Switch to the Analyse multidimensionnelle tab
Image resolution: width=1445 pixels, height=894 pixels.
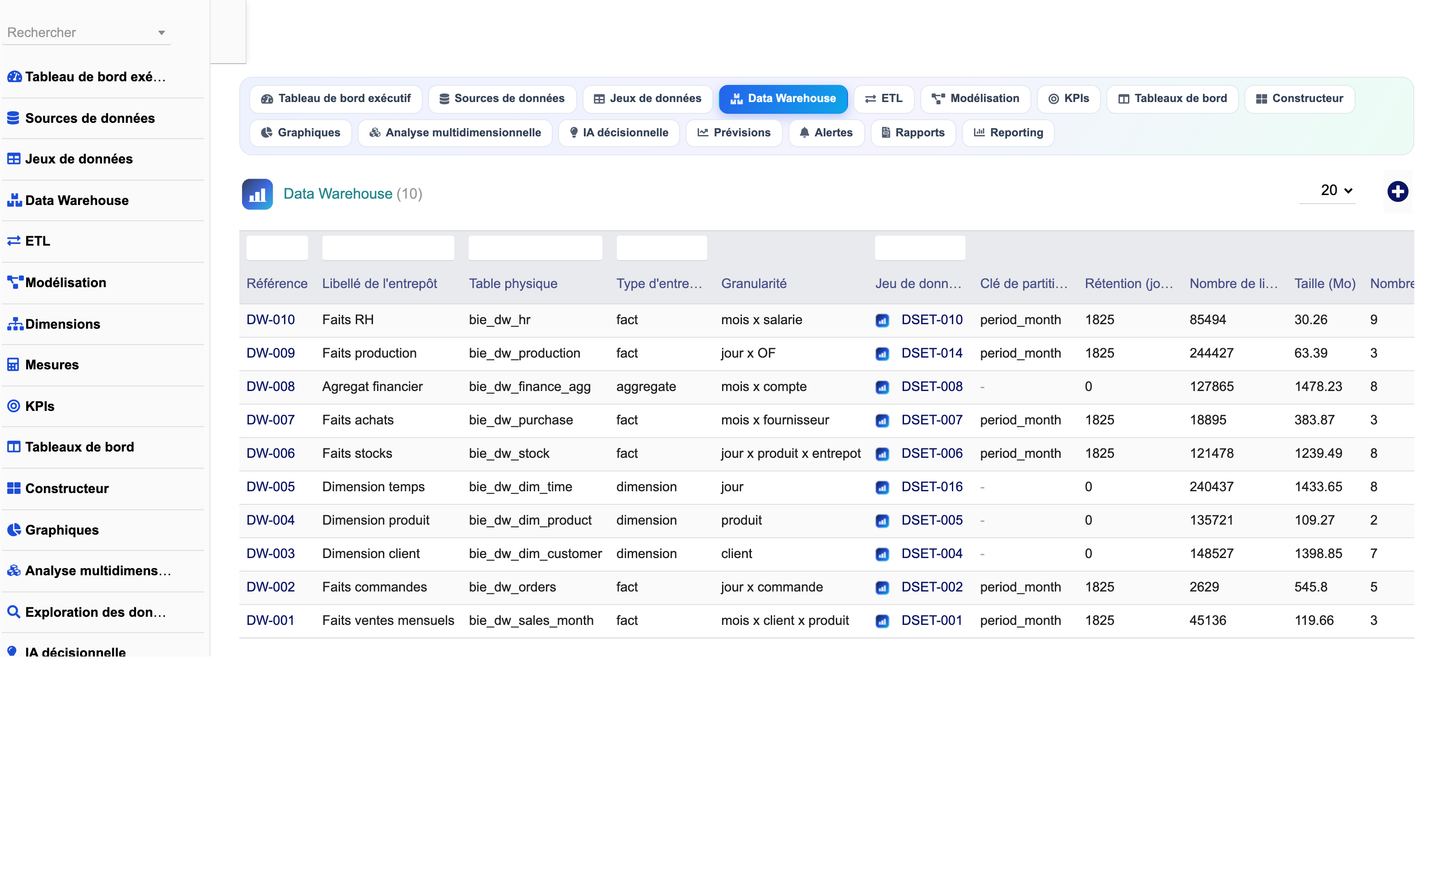455,133
